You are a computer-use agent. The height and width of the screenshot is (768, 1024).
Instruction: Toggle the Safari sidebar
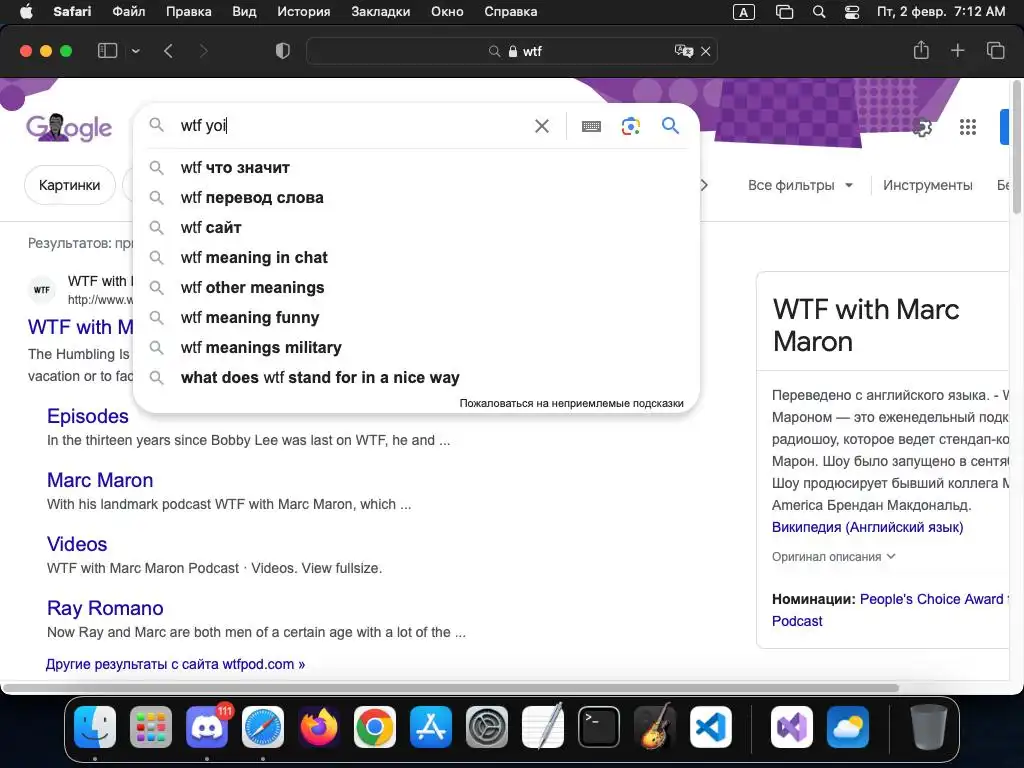[x=107, y=51]
